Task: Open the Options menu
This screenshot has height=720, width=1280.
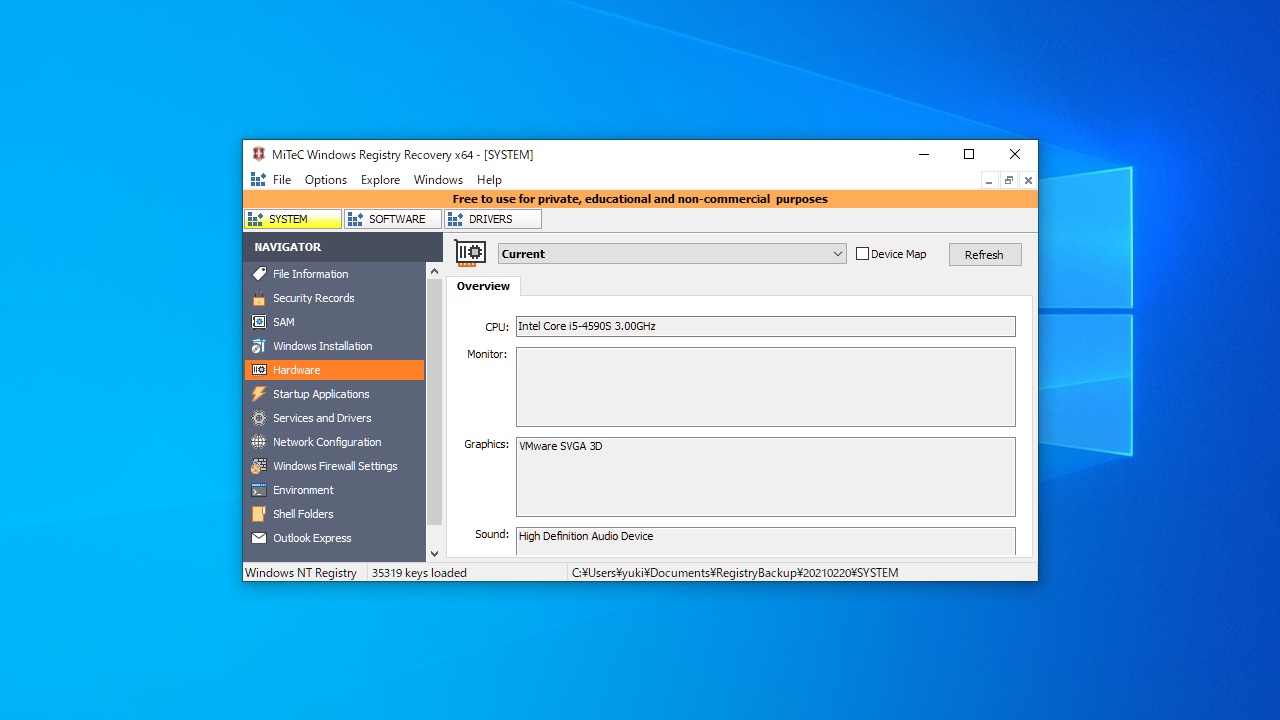Action: 326,180
